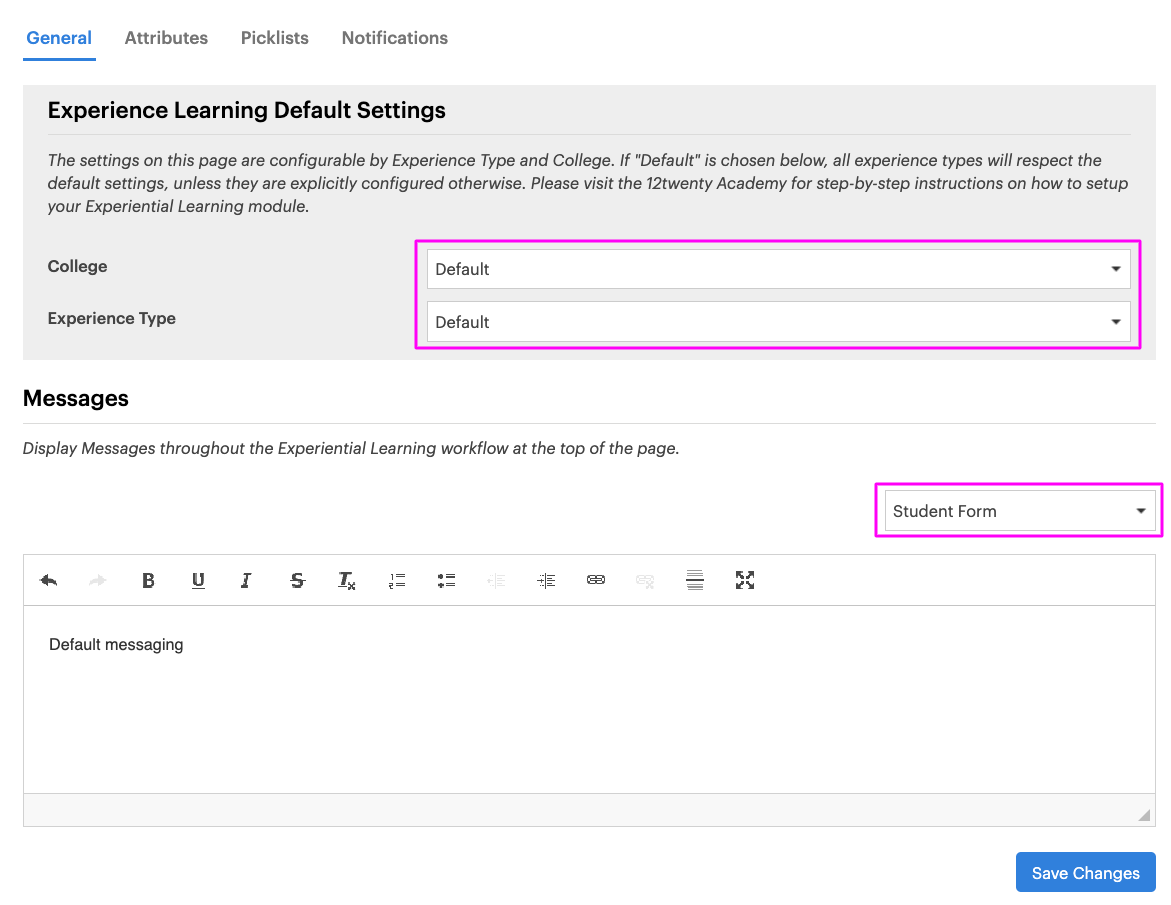Viewport: 1171px width, 905px height.
Task: Click the undo arrow in editor toolbar
Action: point(48,580)
